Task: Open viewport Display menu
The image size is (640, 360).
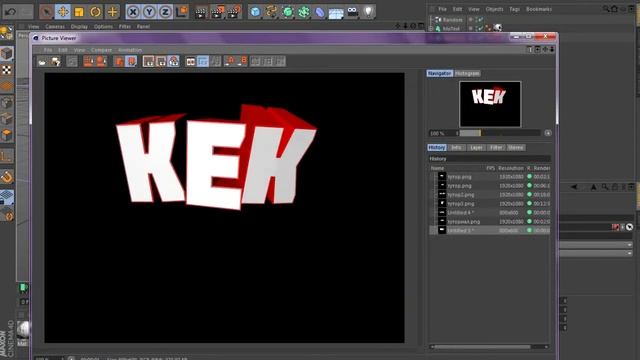Action: 79,27
